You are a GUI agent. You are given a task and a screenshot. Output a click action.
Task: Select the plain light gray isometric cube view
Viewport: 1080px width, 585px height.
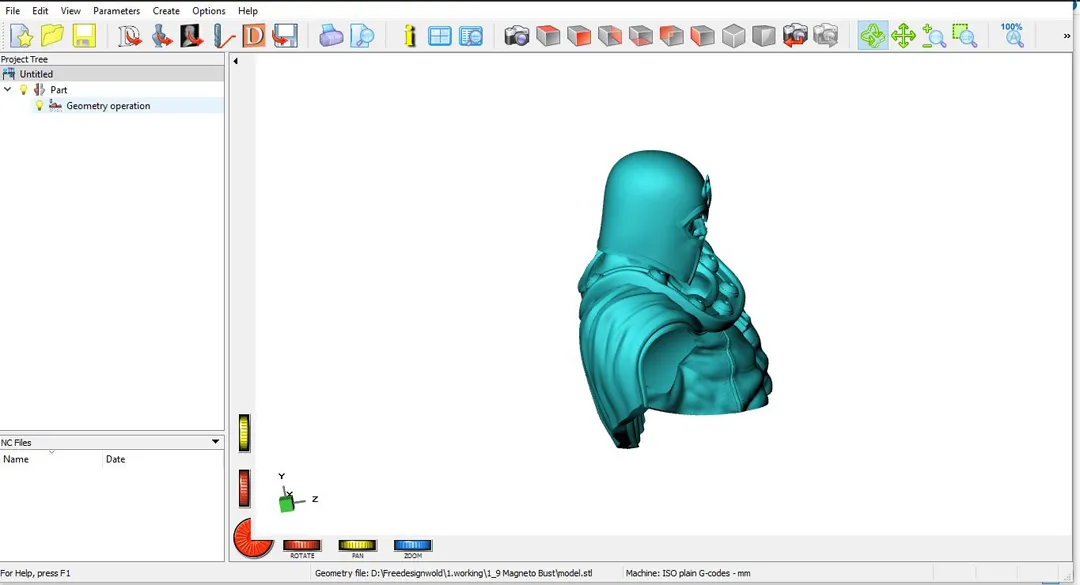pyautogui.click(x=734, y=36)
